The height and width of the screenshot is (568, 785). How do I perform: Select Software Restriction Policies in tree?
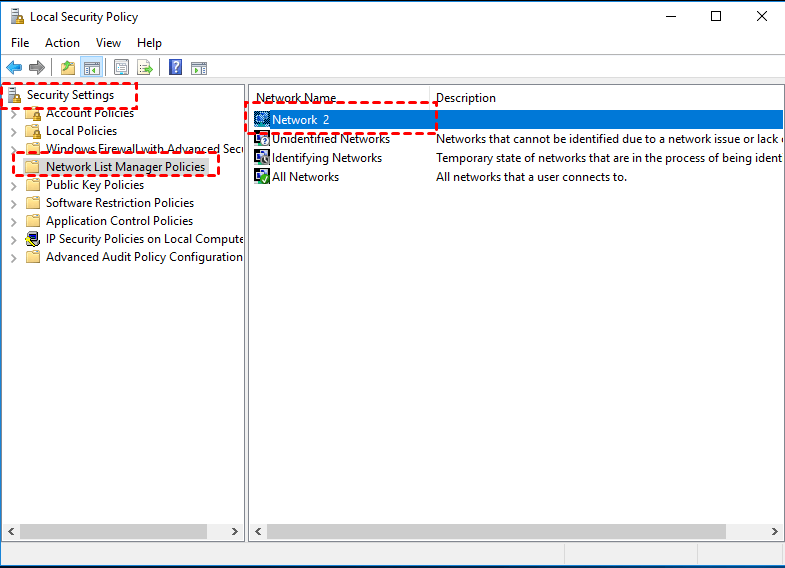tap(119, 203)
